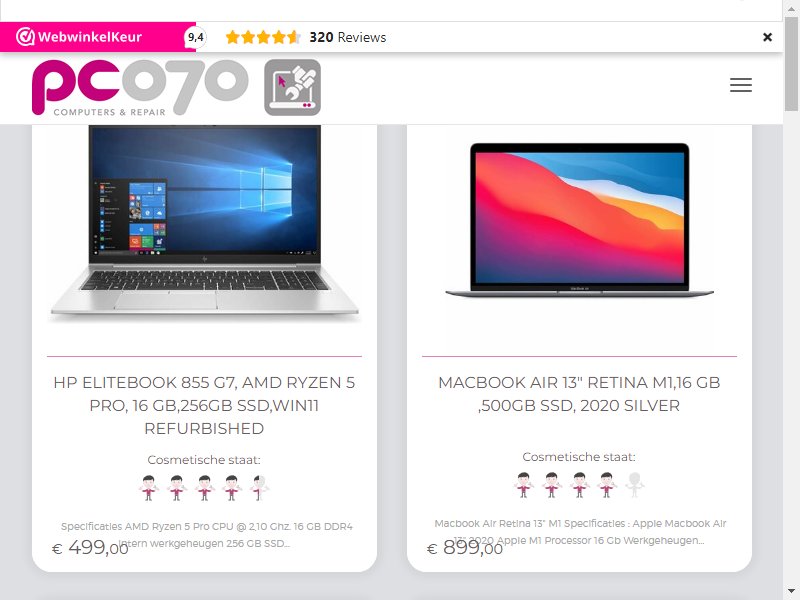Click the WebwinkelKeur checkmark badge icon
The image size is (800, 600).
(24, 37)
